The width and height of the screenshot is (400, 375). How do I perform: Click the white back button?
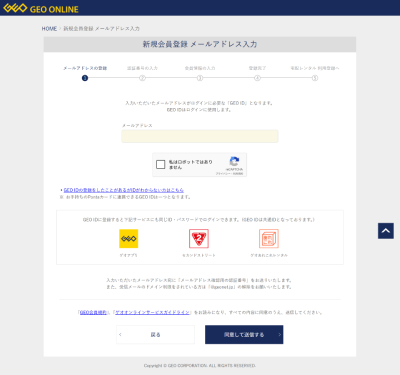[155, 335]
